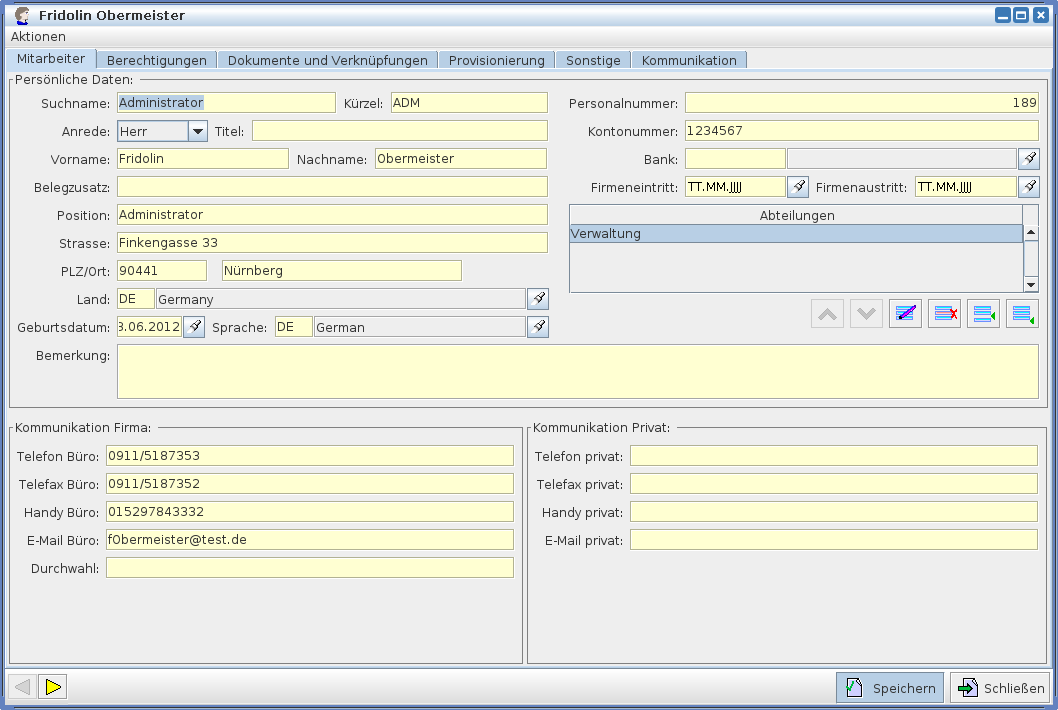The height and width of the screenshot is (710, 1058).
Task: Open date picker for Firmenaustritt
Action: (1029, 187)
